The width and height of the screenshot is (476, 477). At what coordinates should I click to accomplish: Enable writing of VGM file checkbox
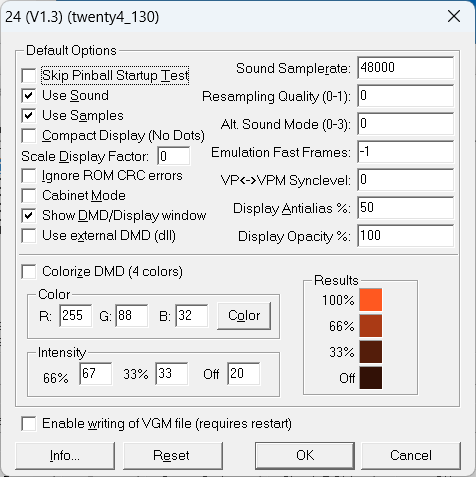(29, 424)
